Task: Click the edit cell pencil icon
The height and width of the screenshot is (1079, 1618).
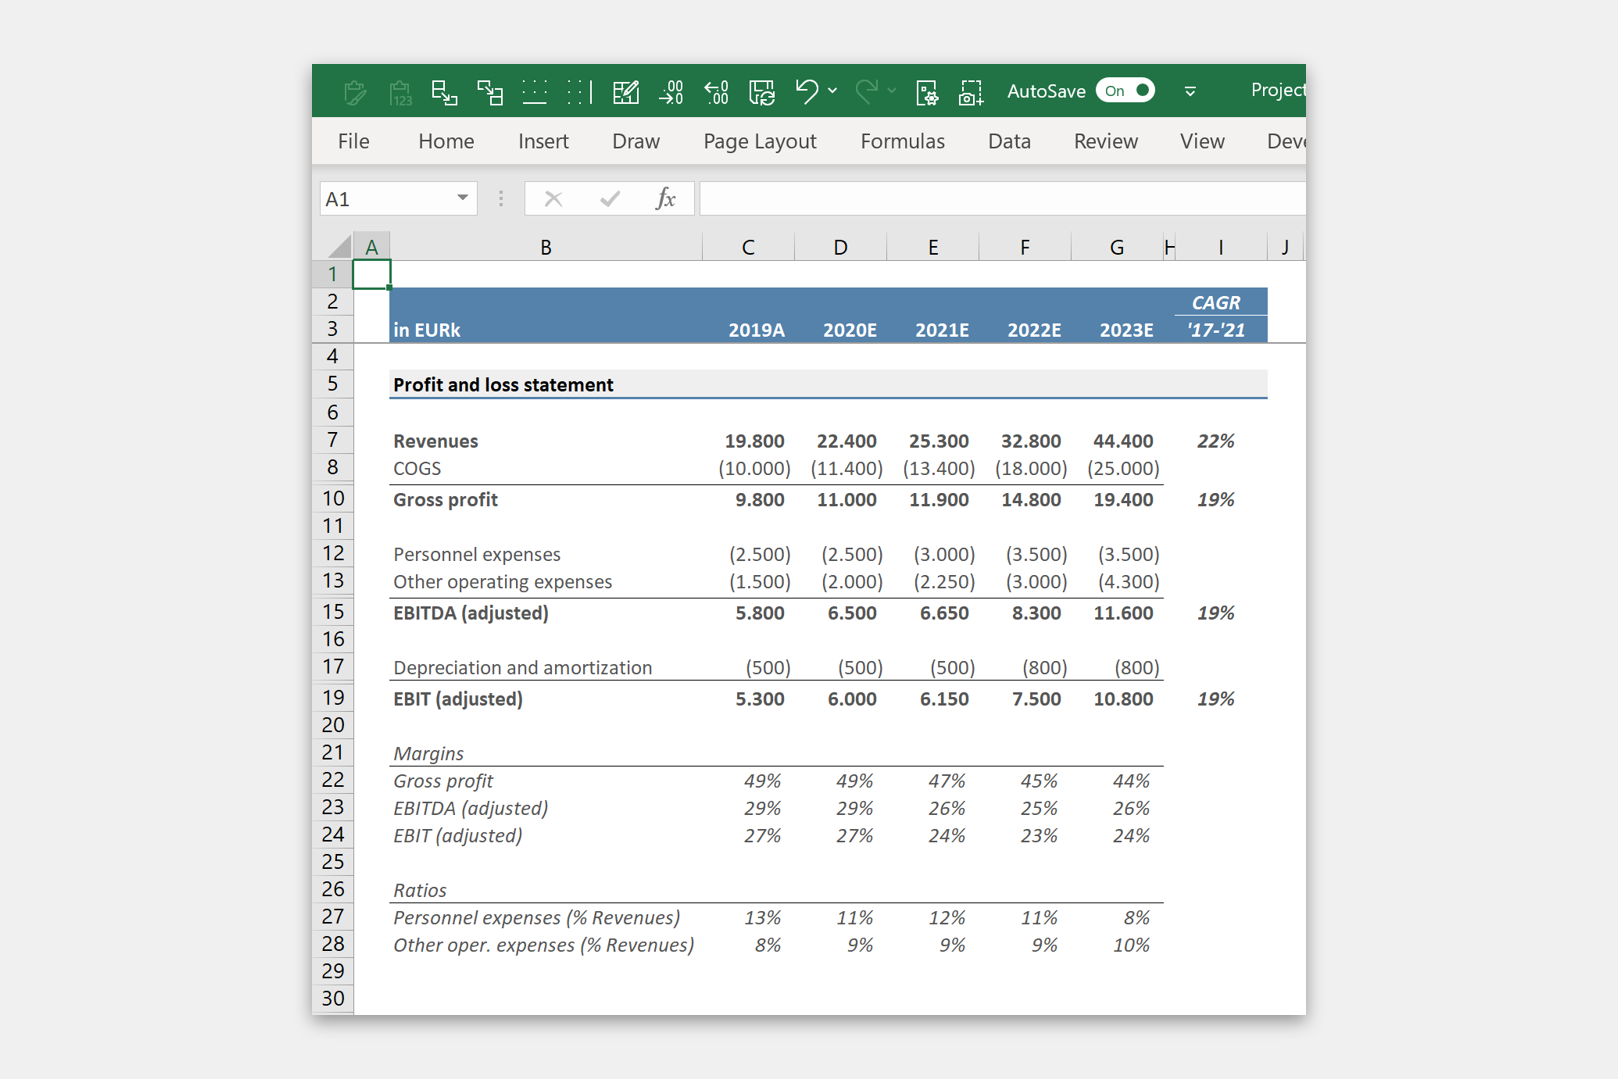Action: tap(626, 92)
